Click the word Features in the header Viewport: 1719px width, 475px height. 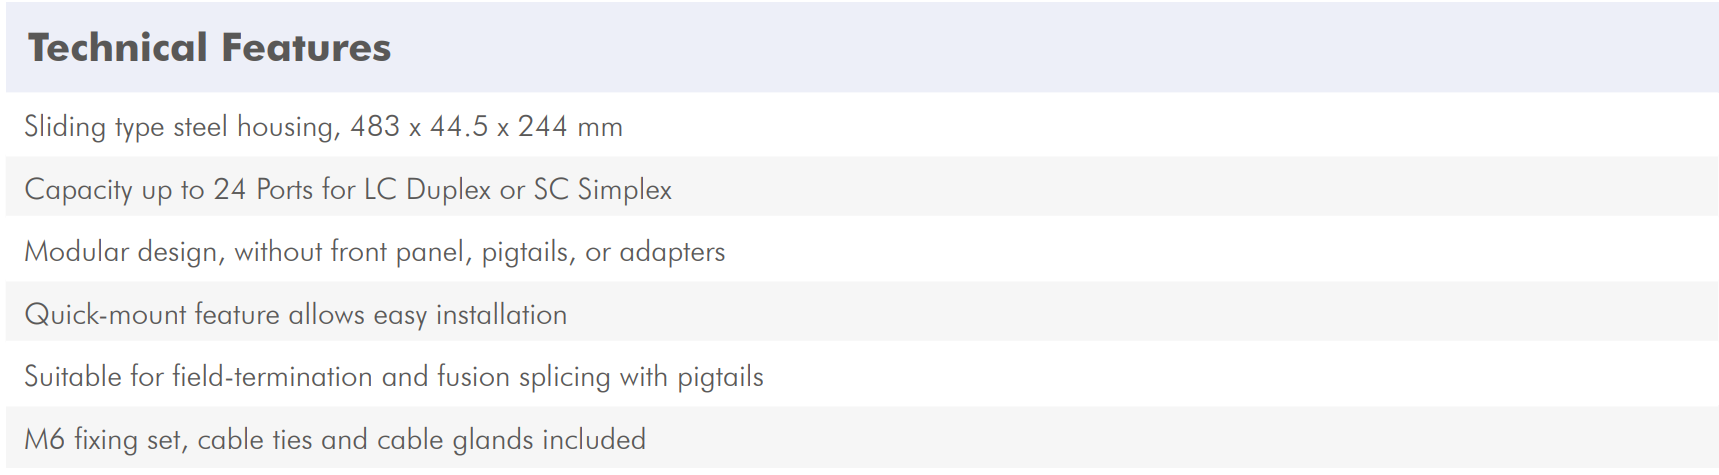(x=306, y=48)
